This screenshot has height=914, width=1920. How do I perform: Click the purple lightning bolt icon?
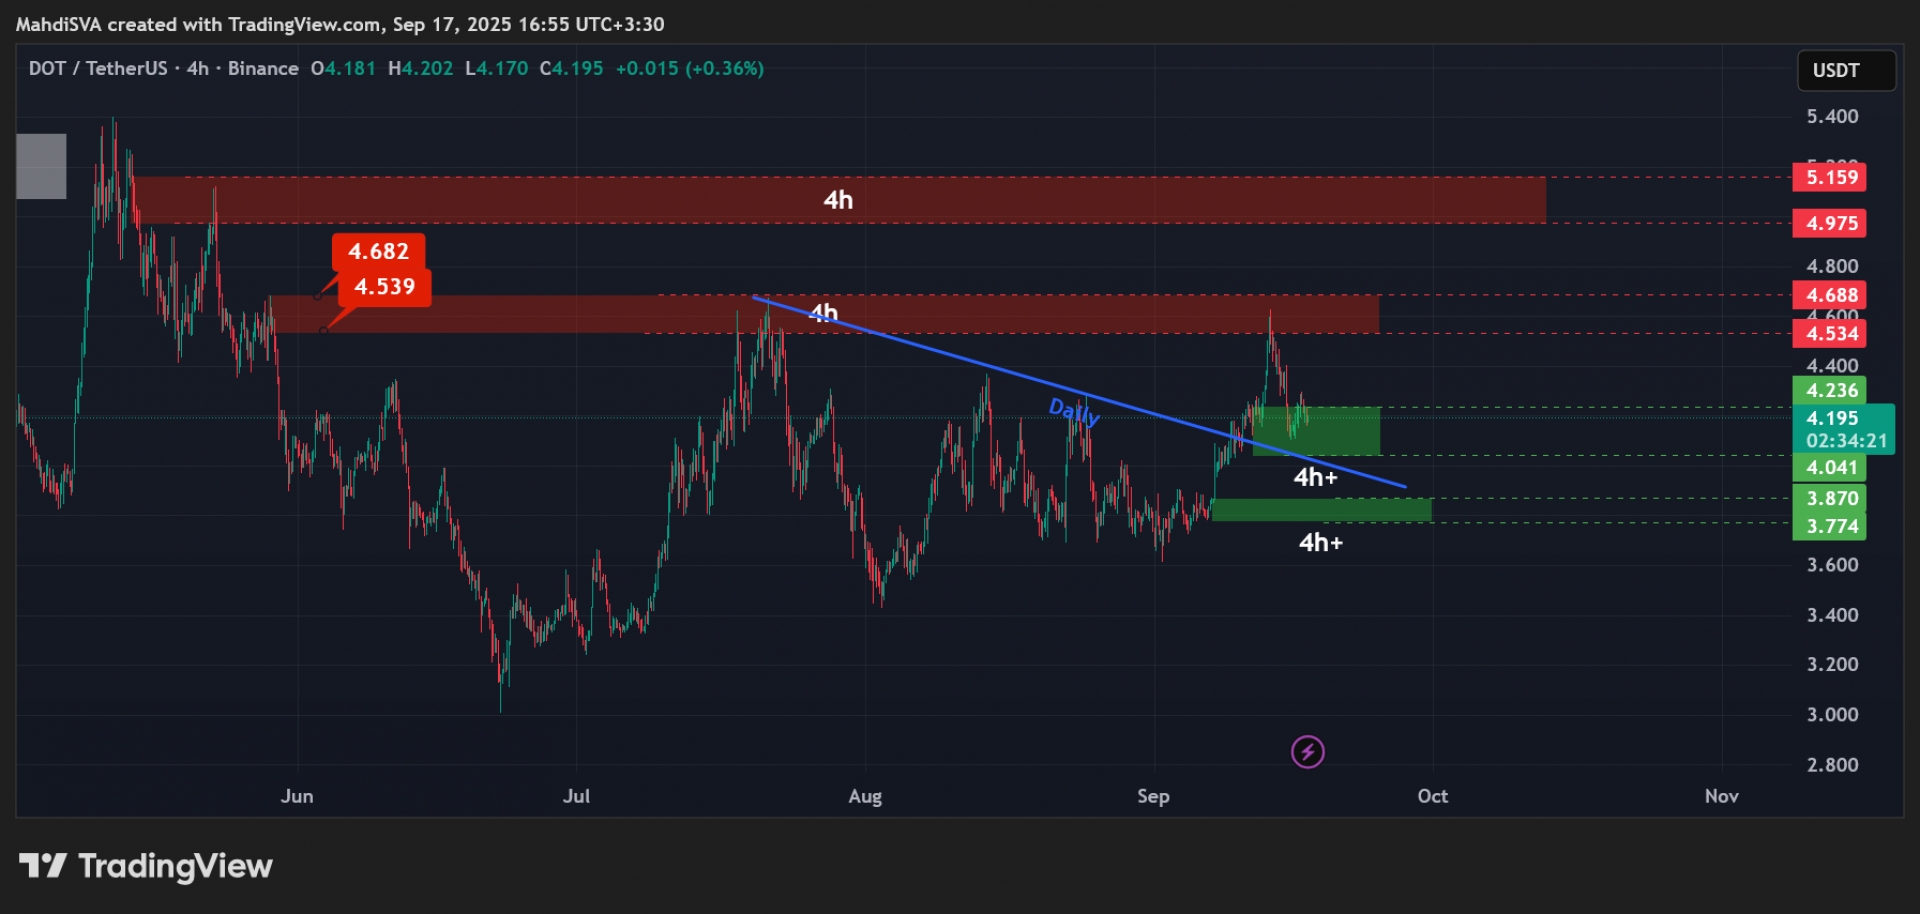coord(1307,751)
